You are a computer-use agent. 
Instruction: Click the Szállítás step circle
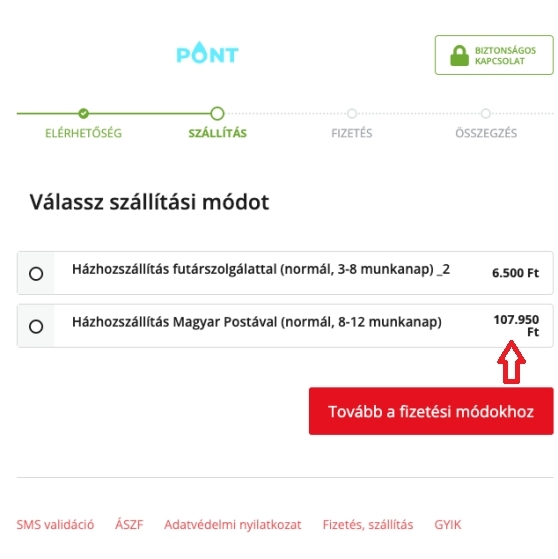point(217,113)
